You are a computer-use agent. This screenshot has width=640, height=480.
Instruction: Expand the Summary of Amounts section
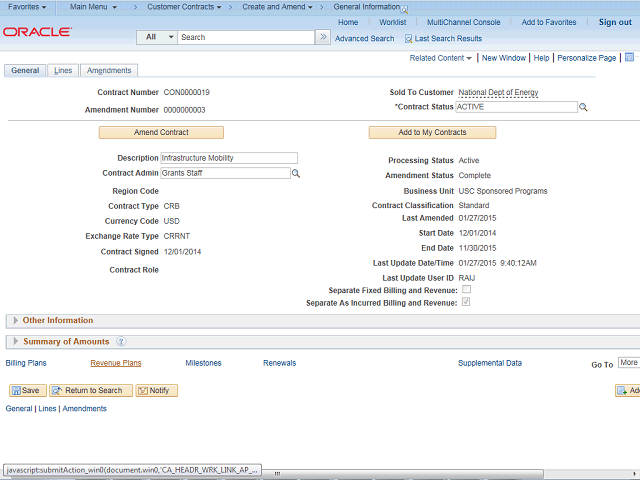coord(14,342)
